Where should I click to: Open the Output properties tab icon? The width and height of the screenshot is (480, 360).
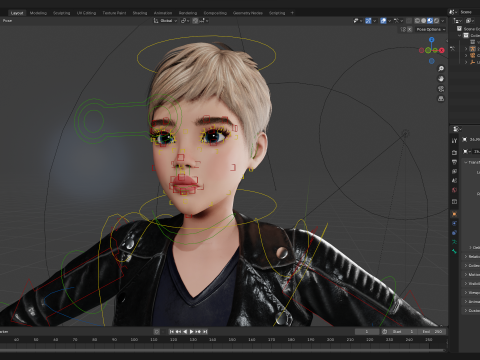point(454,162)
